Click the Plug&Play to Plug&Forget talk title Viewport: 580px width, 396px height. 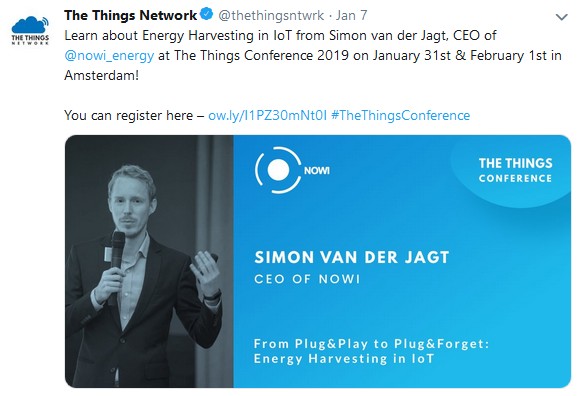[371, 351]
